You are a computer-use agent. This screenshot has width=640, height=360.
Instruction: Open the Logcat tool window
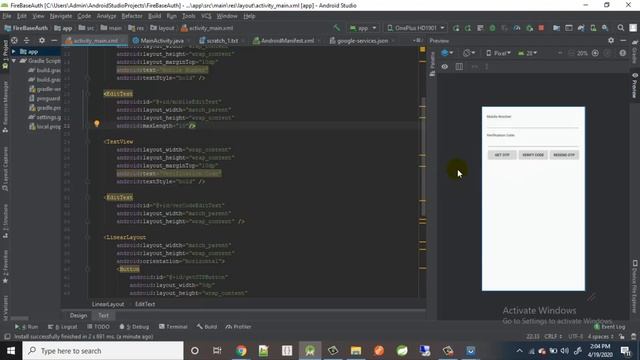tap(62, 327)
